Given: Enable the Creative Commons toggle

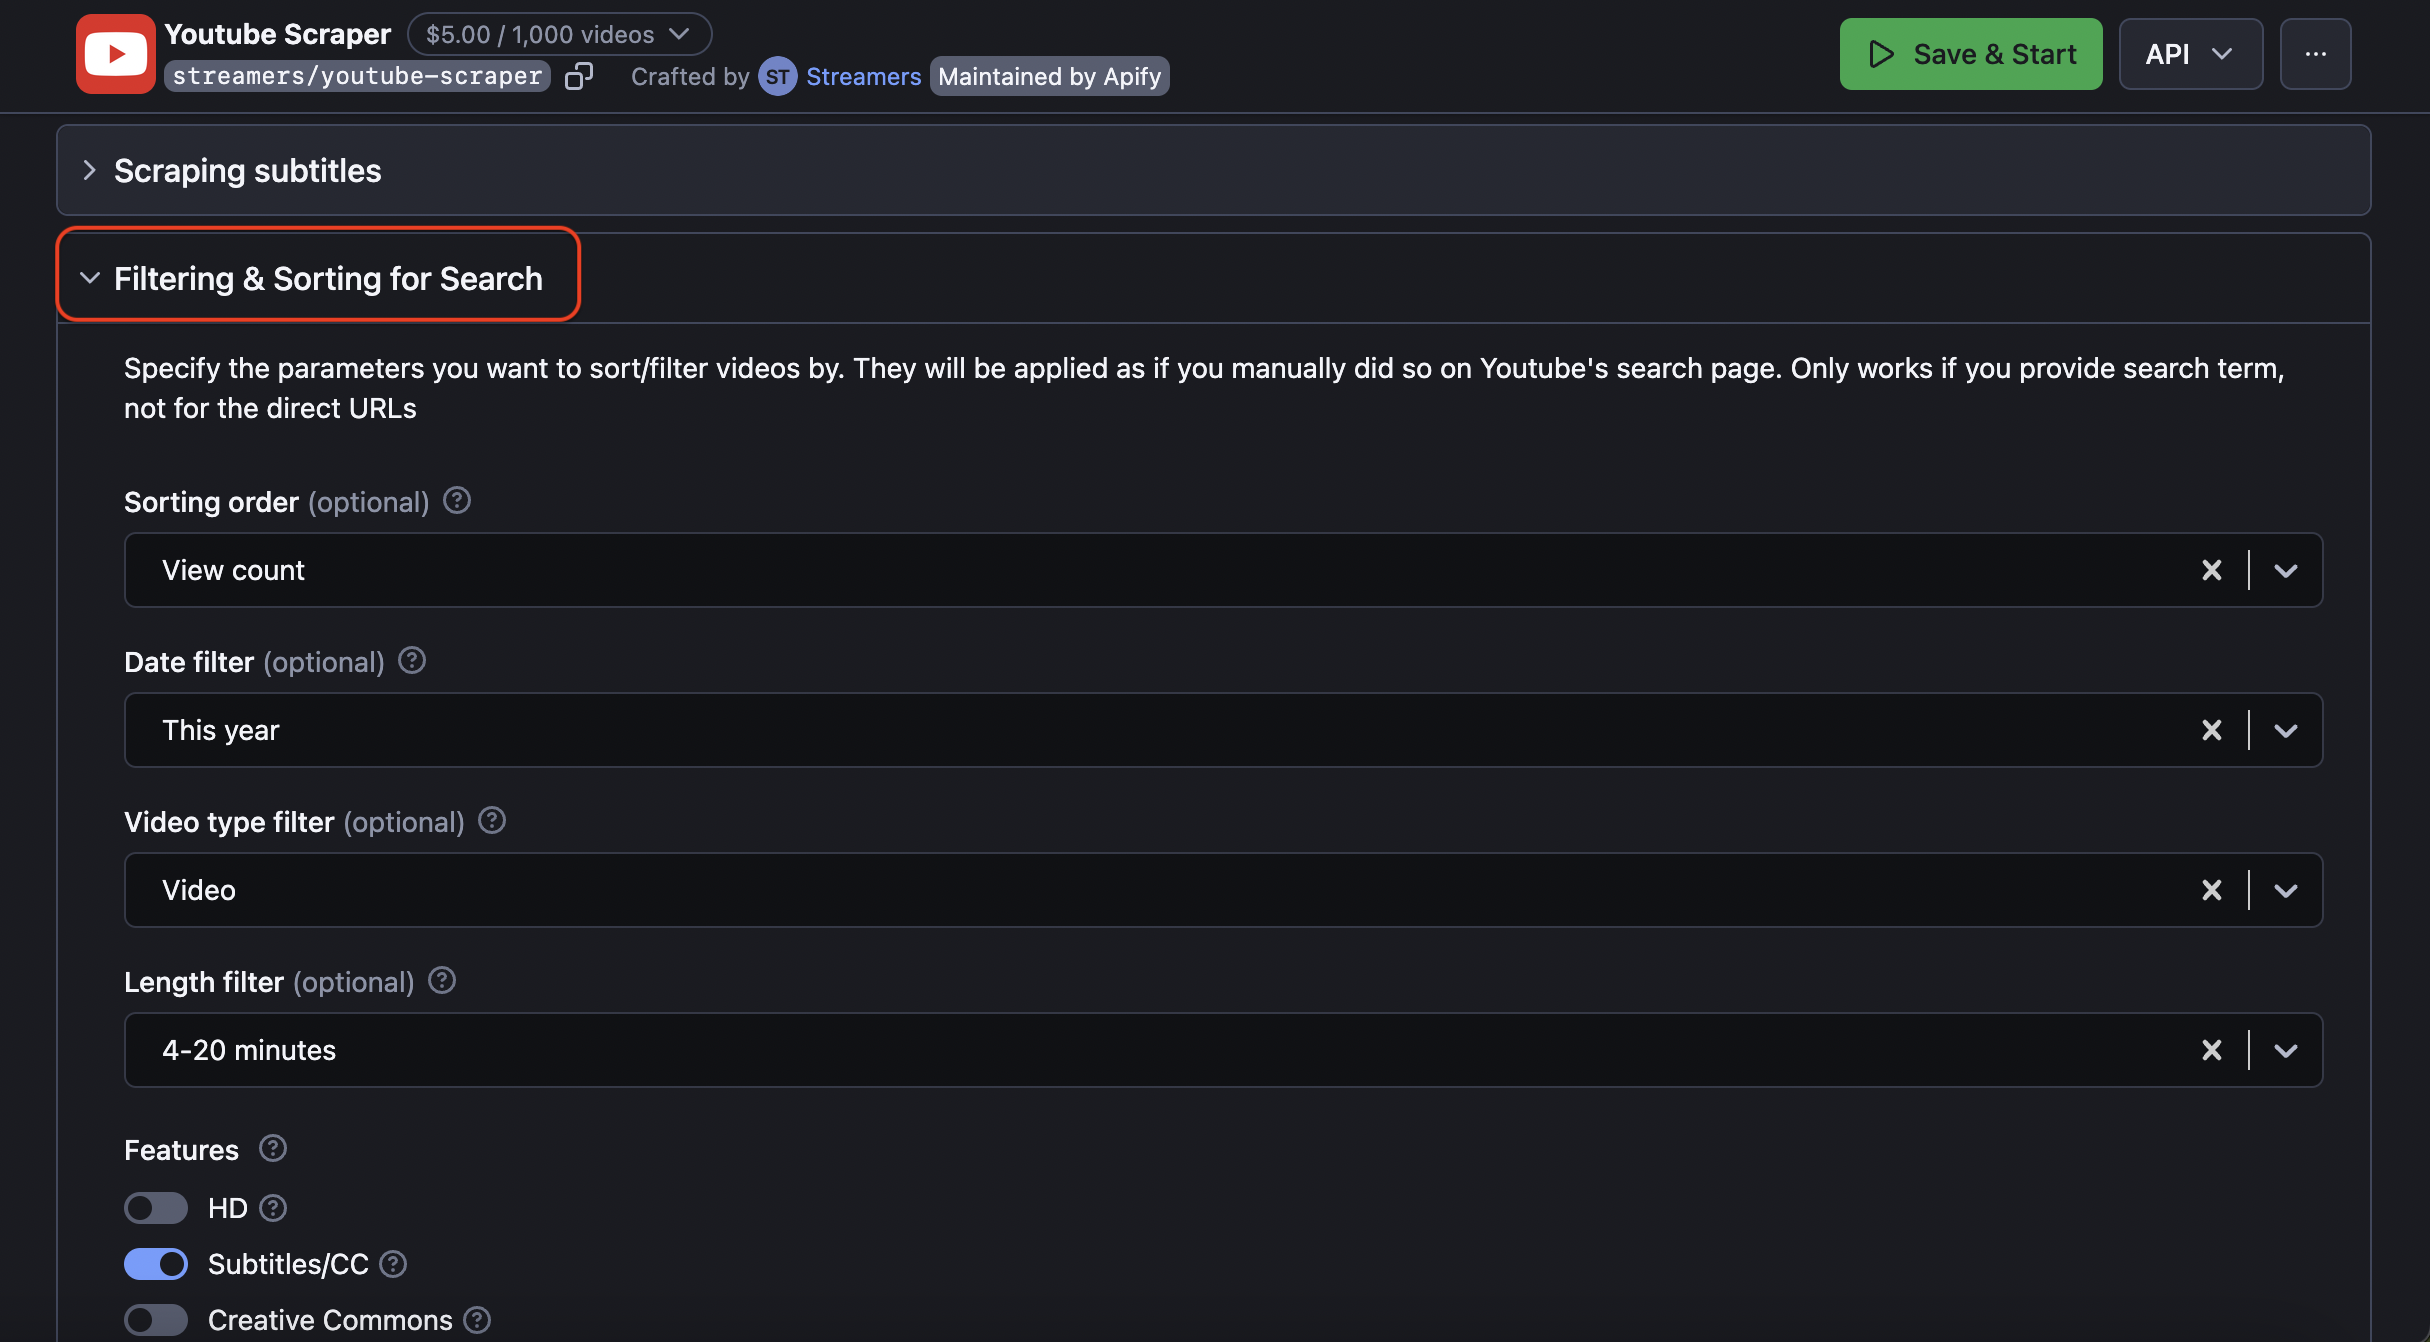Looking at the screenshot, I should click(x=156, y=1319).
